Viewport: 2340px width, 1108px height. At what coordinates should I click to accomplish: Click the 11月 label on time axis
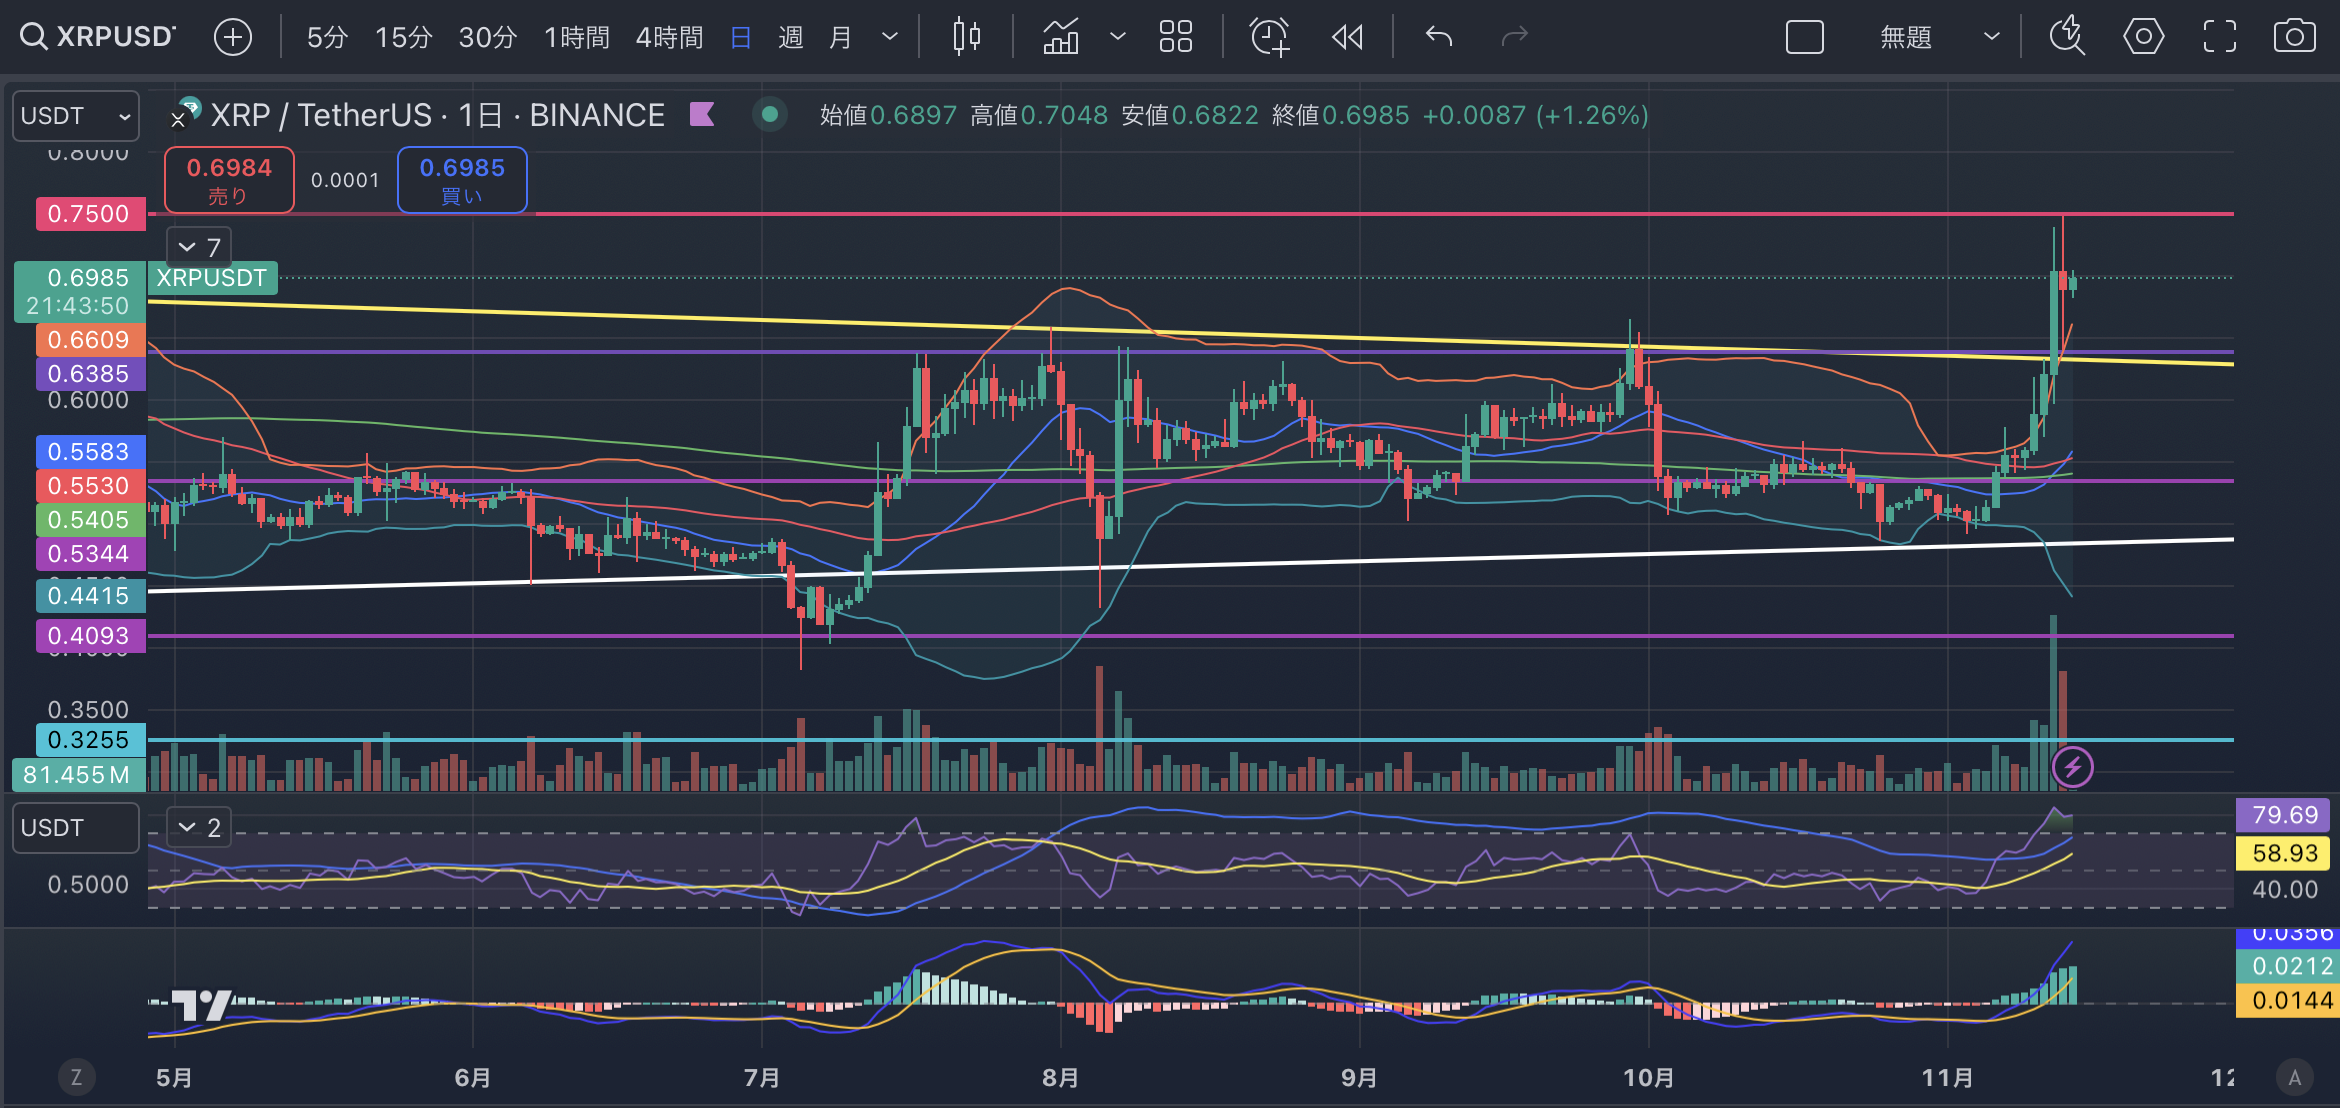tap(1947, 1078)
